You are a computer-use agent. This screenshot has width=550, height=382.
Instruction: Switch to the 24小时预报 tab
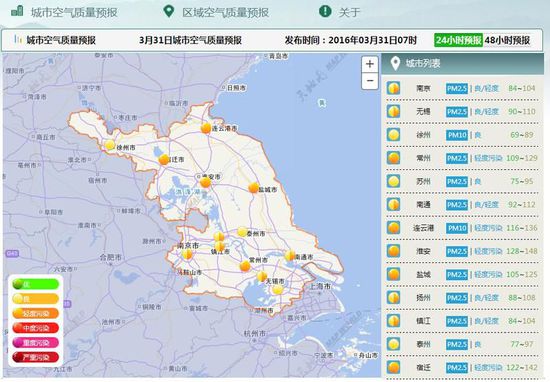[x=458, y=40]
